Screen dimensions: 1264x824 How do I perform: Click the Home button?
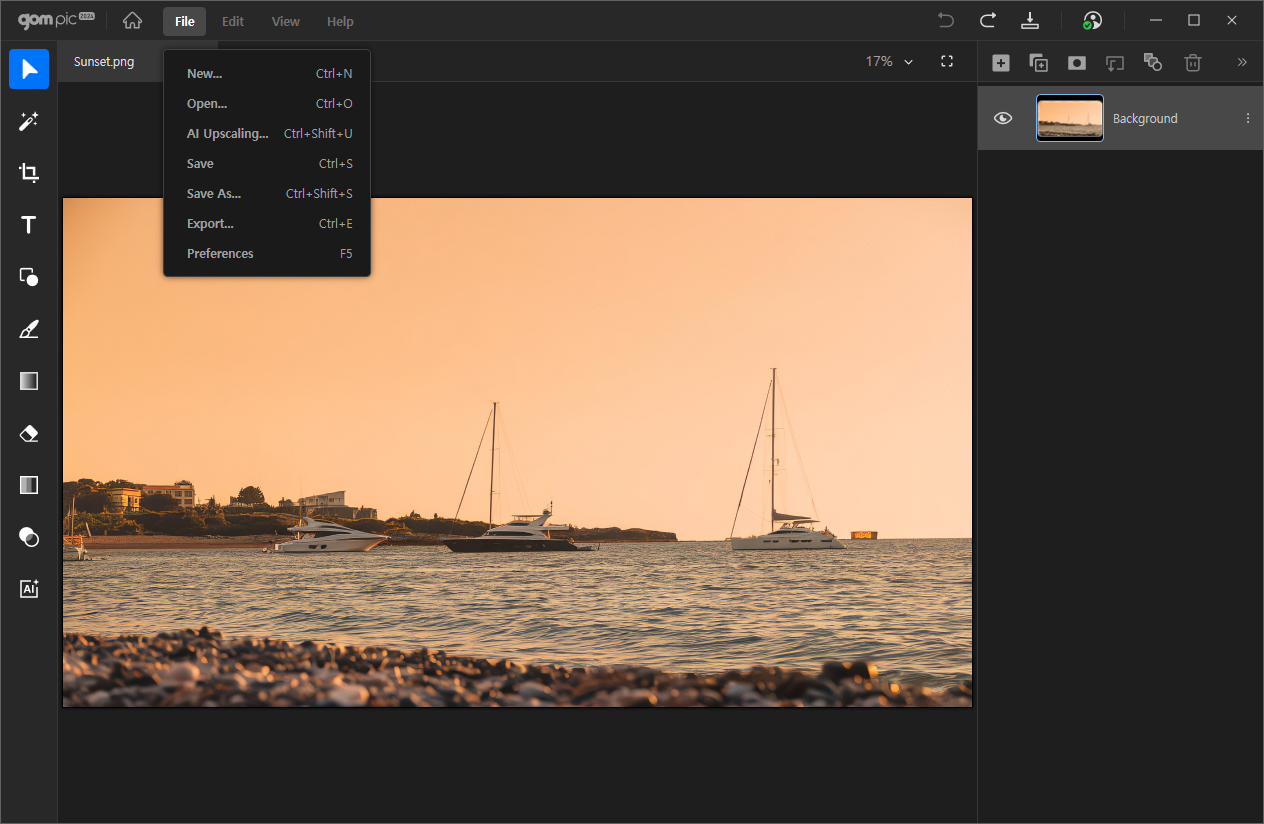click(x=132, y=21)
